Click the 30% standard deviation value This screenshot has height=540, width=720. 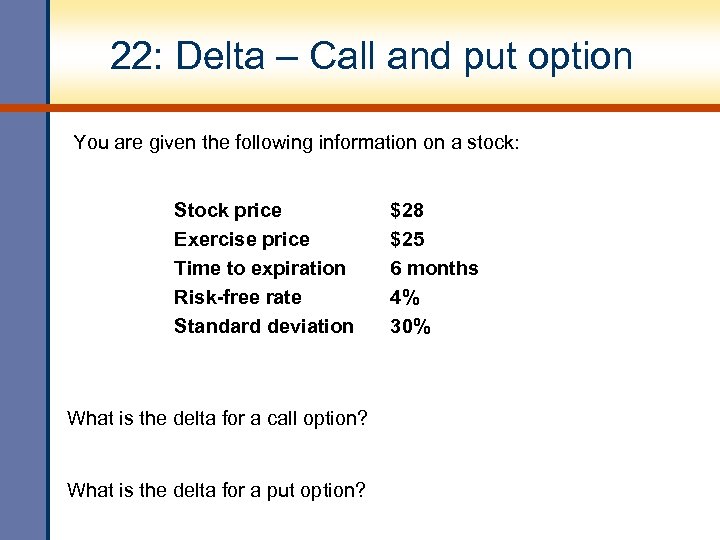click(410, 326)
